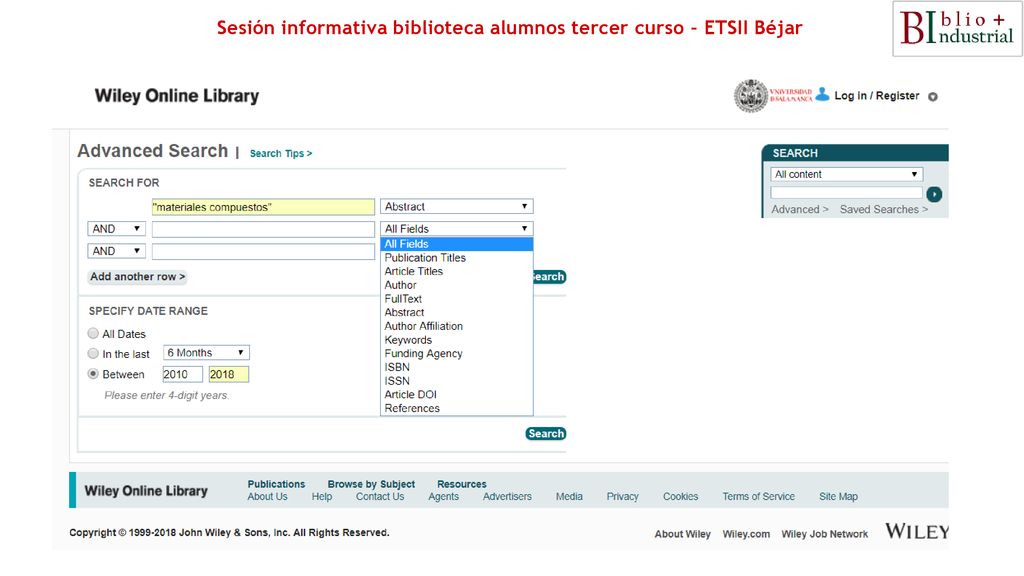Viewport: 1024px width, 576px height.
Task: Open Advertisers footer link
Action: point(507,496)
